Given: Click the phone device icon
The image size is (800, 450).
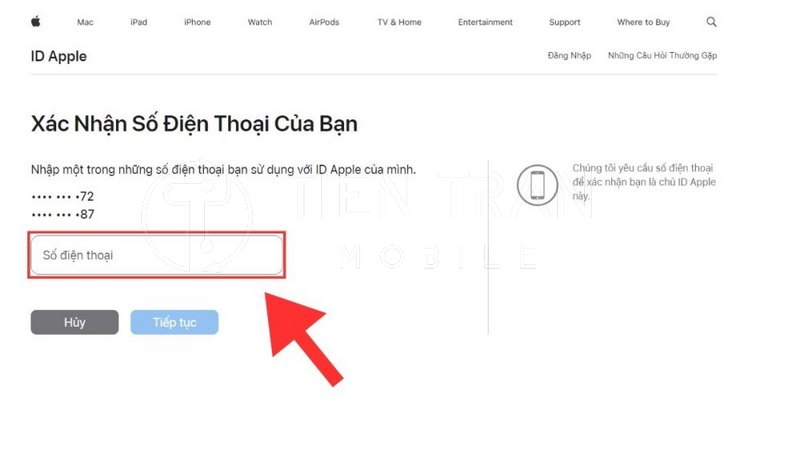Looking at the screenshot, I should 537,185.
